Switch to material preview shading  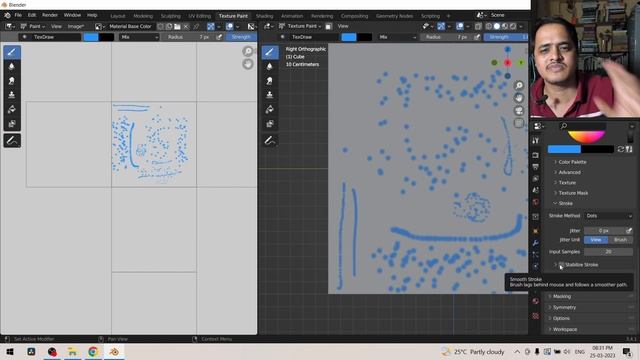pyautogui.click(x=504, y=26)
